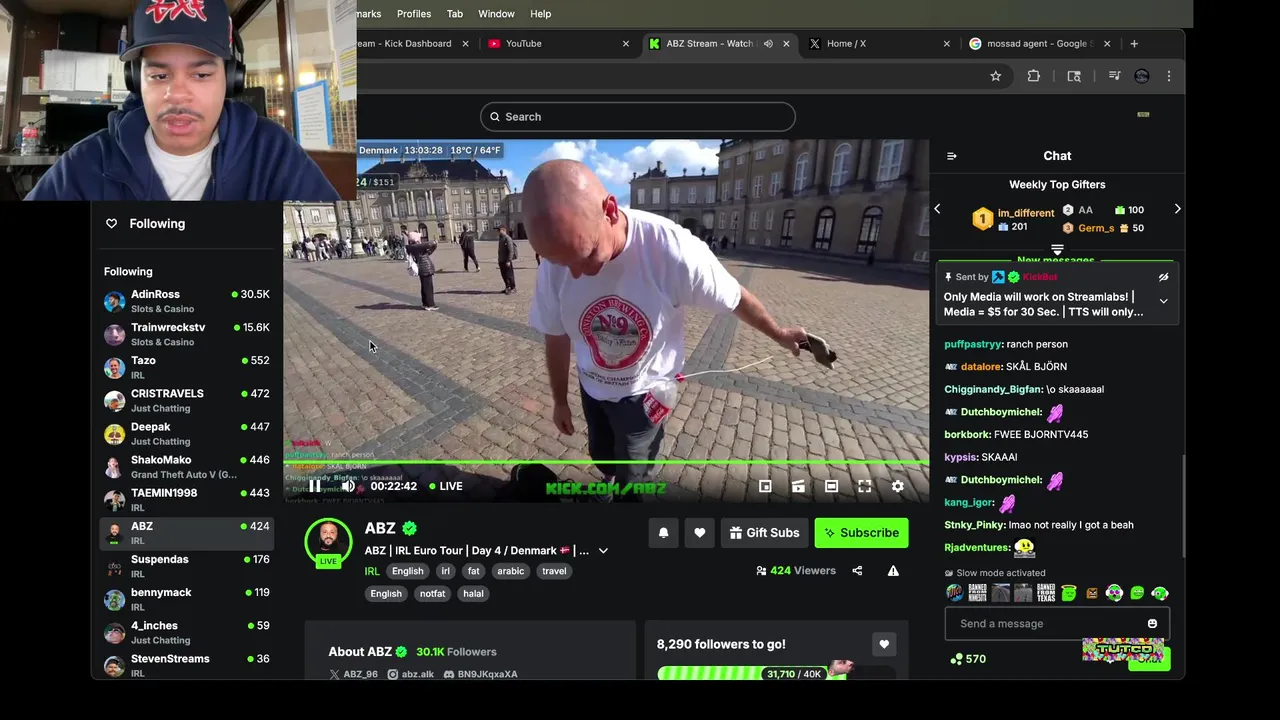Open ShakoMako channel in sidebar
Image resolution: width=1280 pixels, height=720 pixels.
point(187,467)
